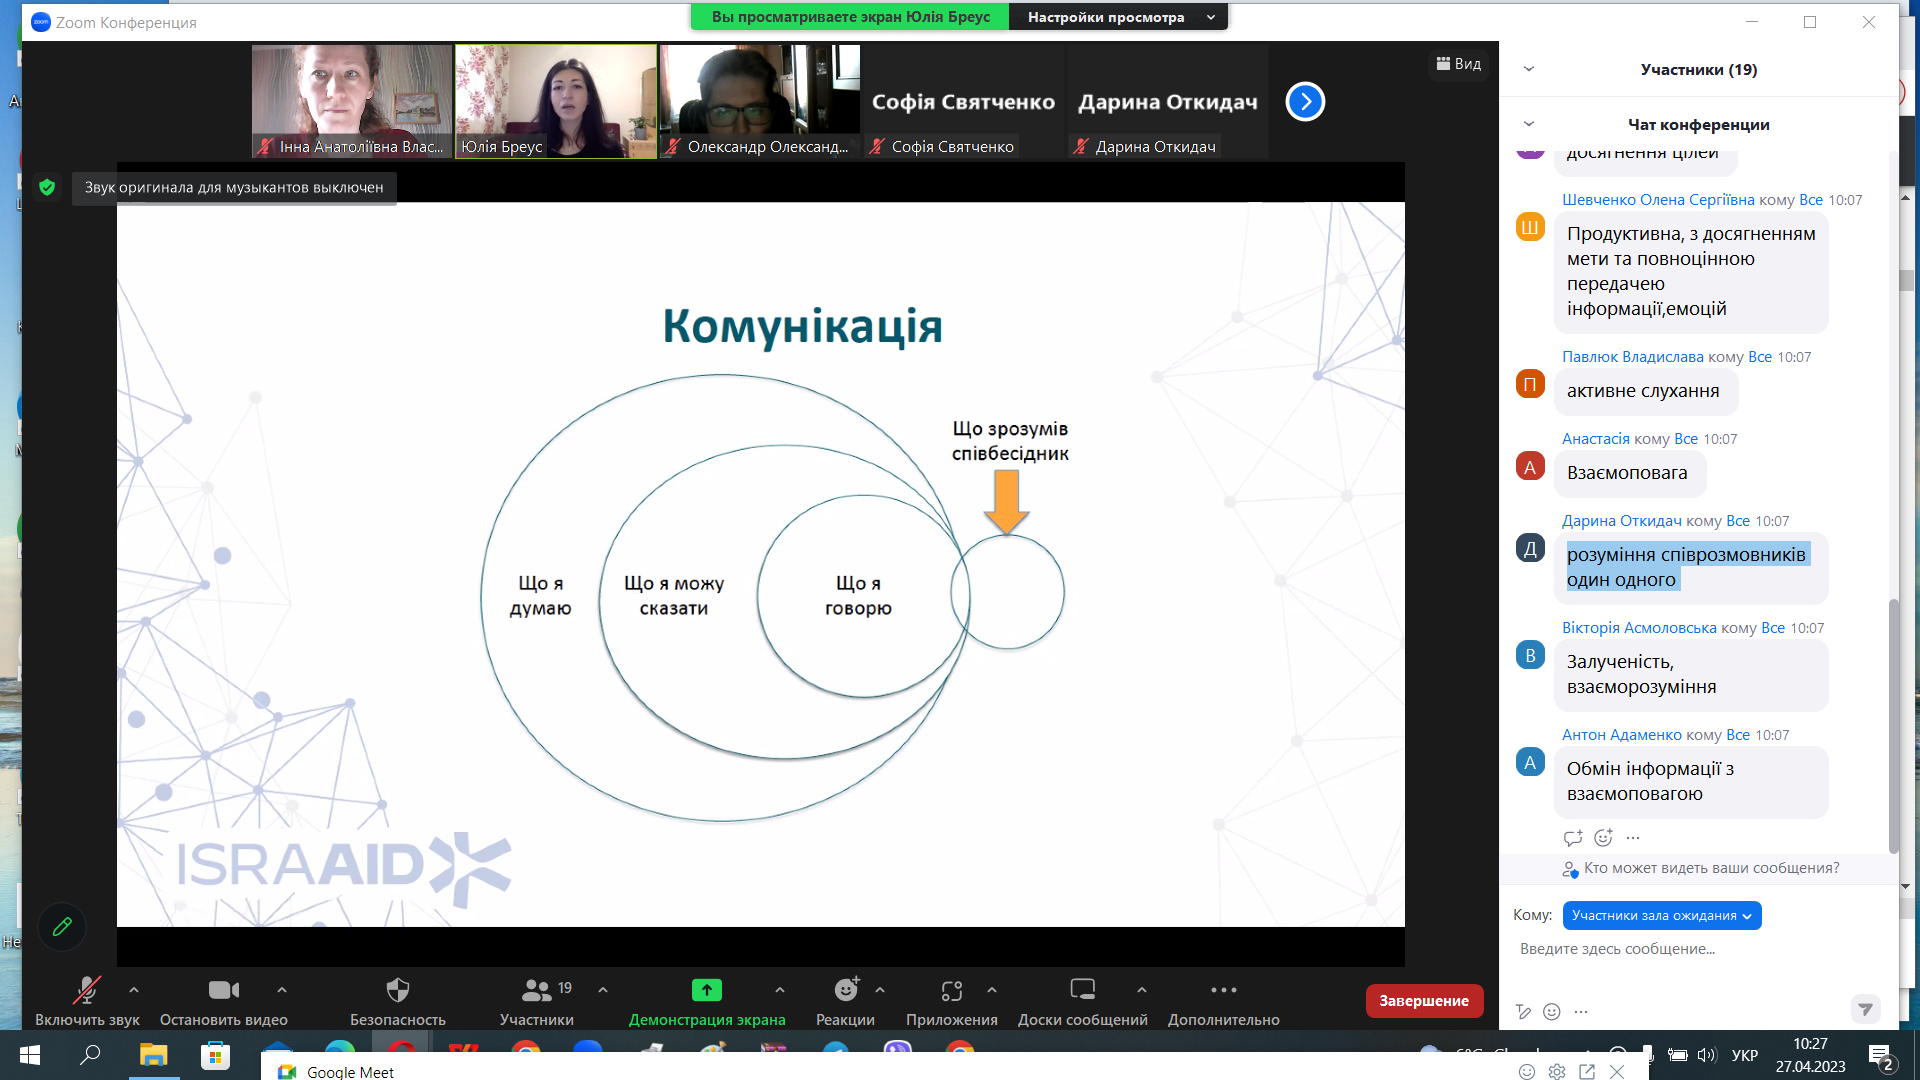Click 'Кто может видеть ваши сообщения?' link

point(1711,868)
